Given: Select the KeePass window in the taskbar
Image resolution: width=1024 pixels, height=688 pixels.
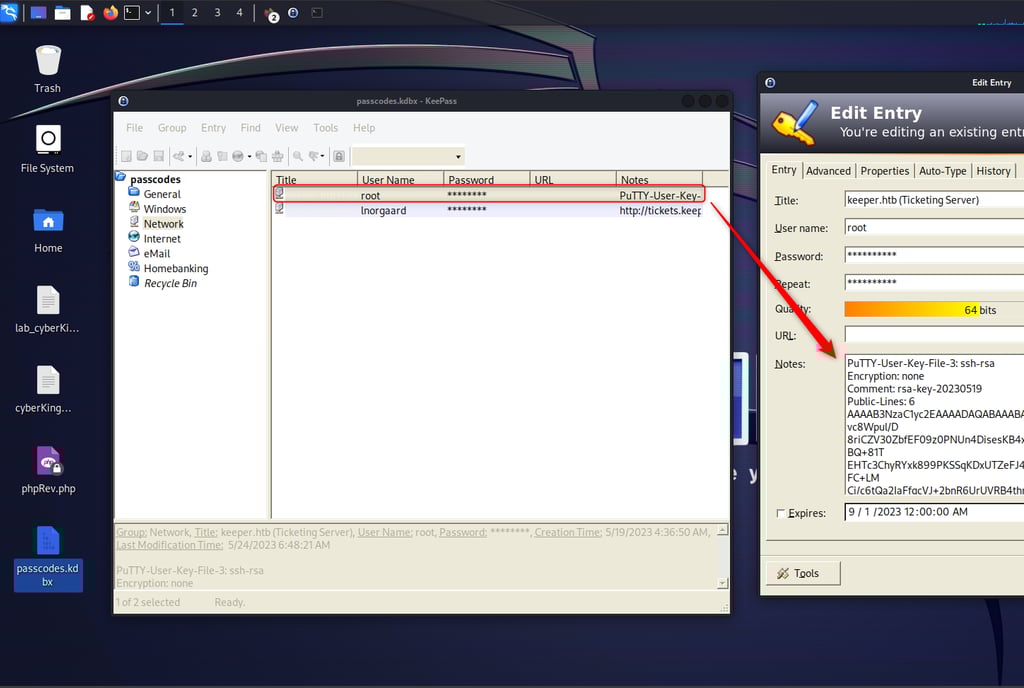Looking at the screenshot, I should (293, 12).
